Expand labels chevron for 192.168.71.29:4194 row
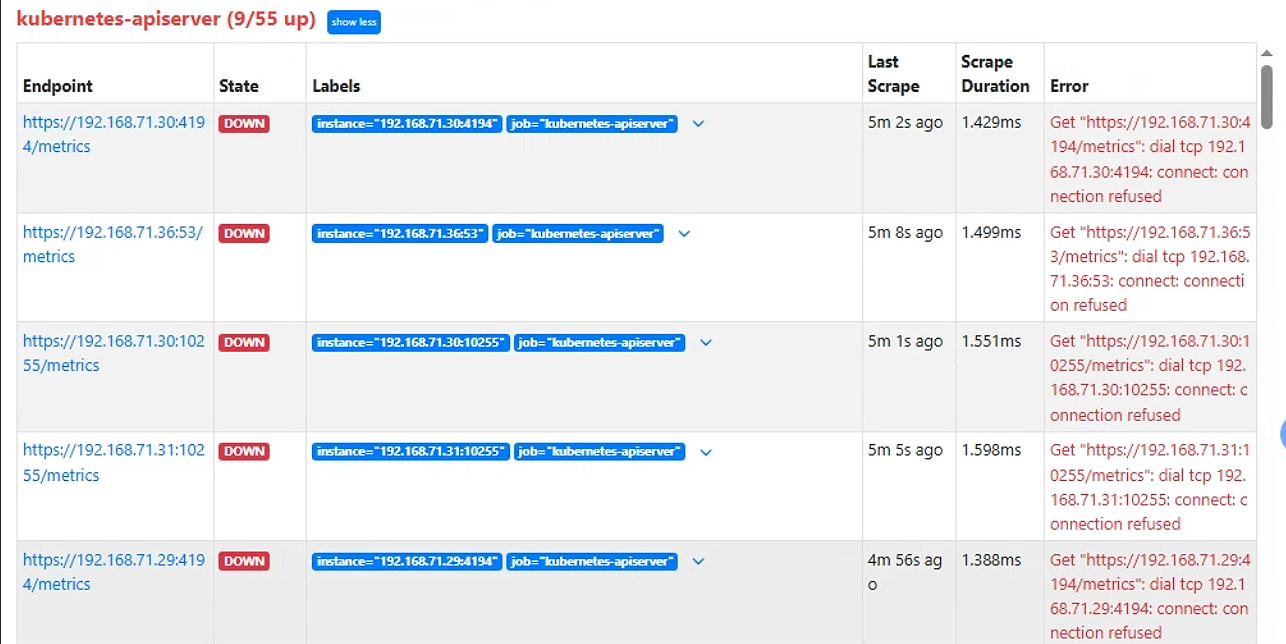Image resolution: width=1286 pixels, height=644 pixels. 699,561
